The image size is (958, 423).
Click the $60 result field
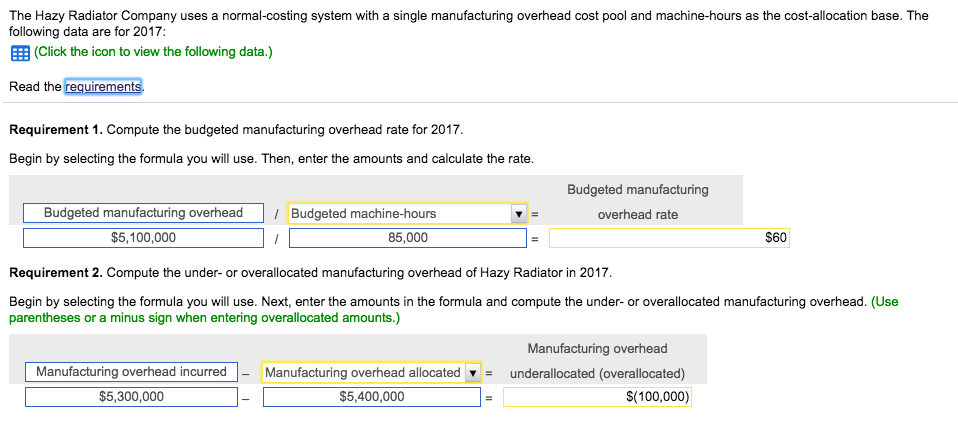pyautogui.click(x=670, y=238)
